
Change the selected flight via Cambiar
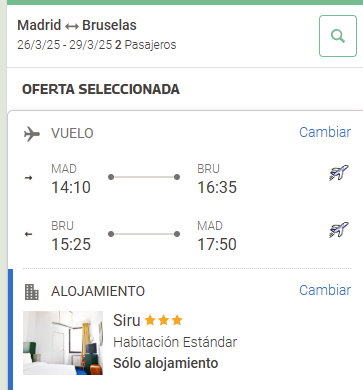tap(325, 132)
